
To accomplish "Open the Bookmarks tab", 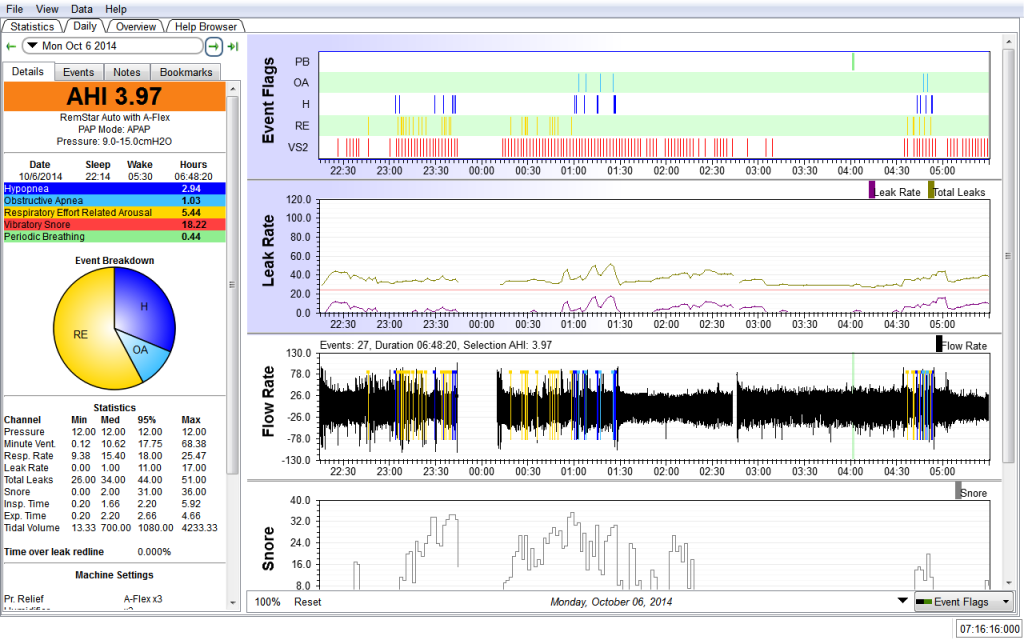I will pos(186,72).
